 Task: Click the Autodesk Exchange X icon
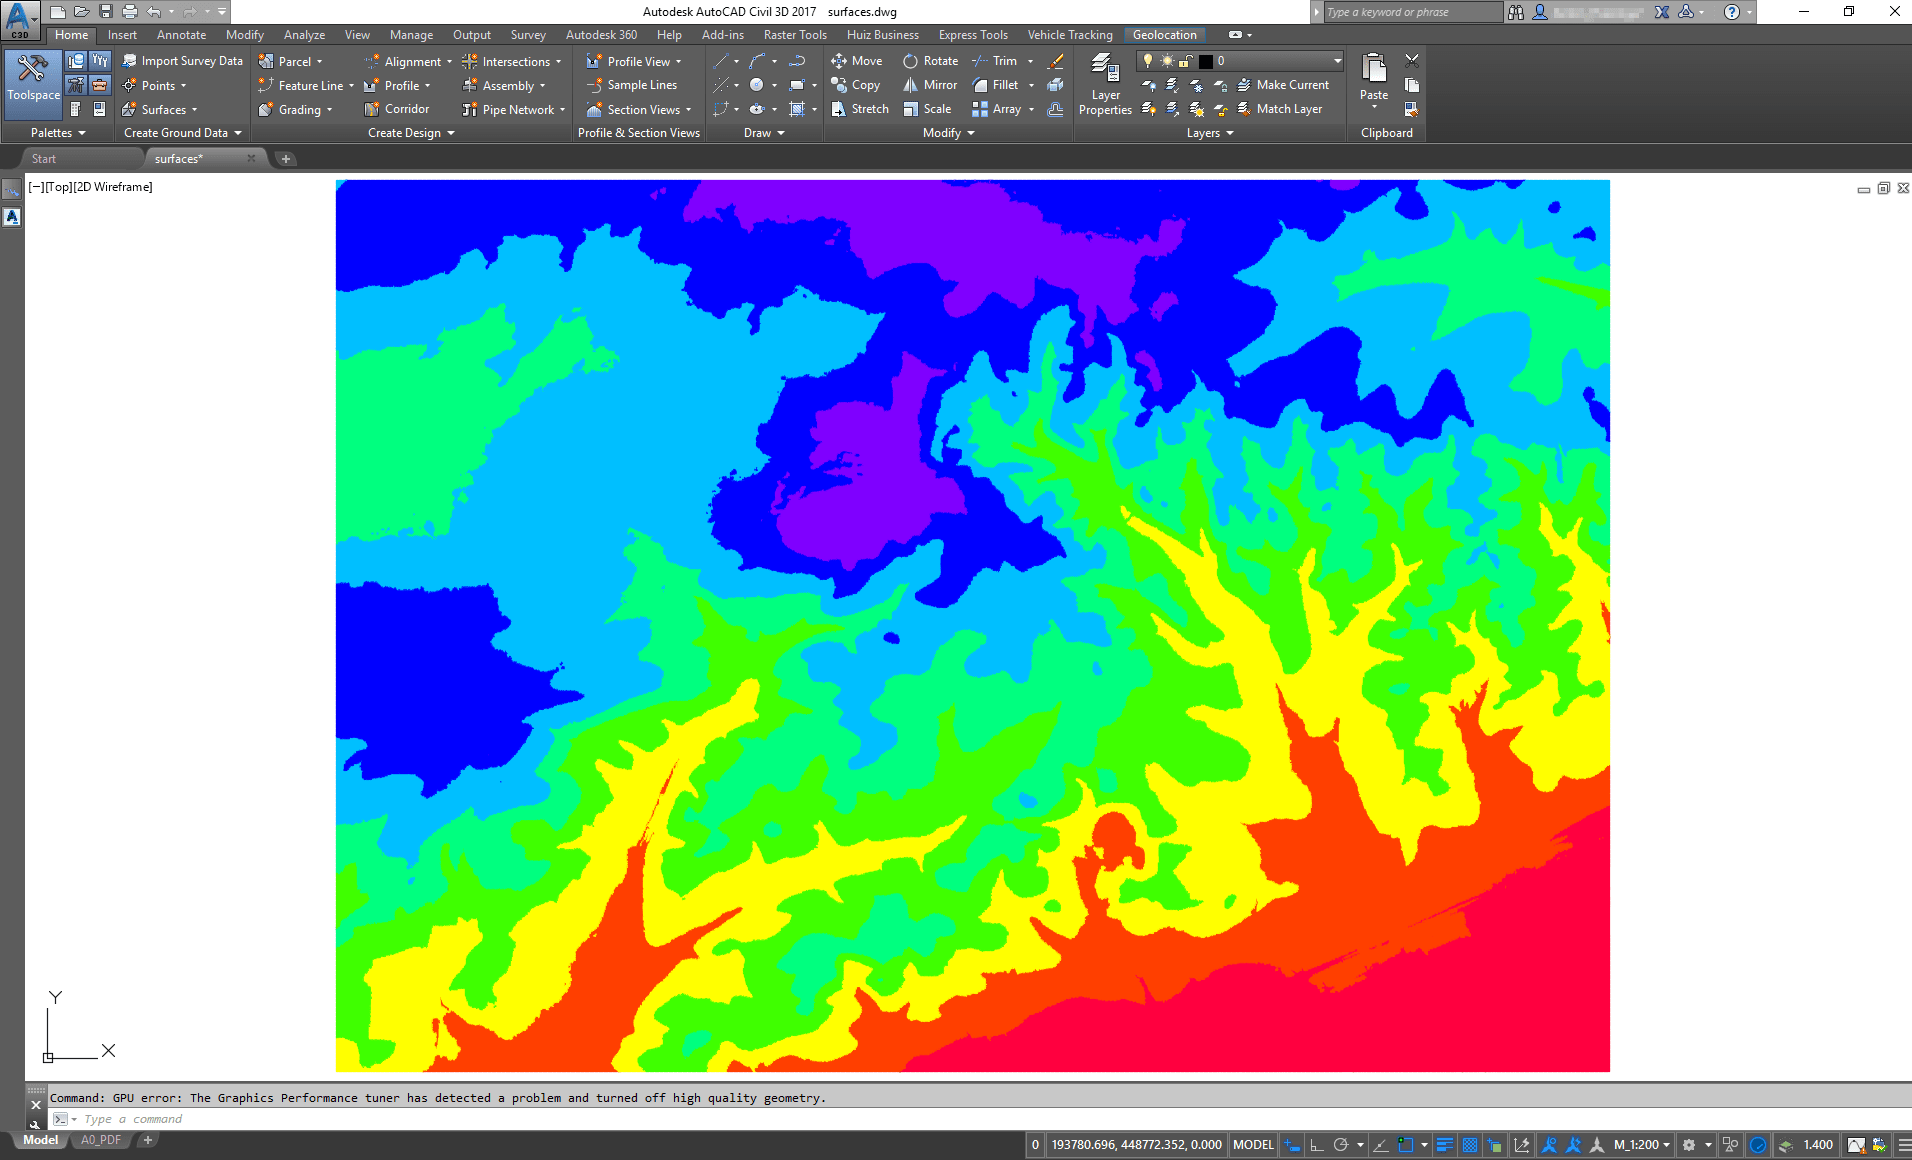(x=1661, y=12)
